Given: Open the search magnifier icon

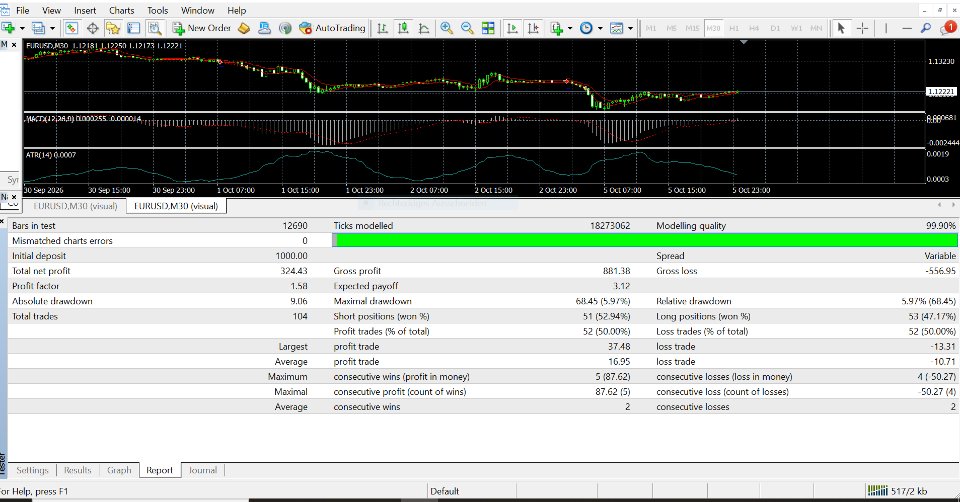Looking at the screenshot, I should pyautogui.click(x=926, y=28).
